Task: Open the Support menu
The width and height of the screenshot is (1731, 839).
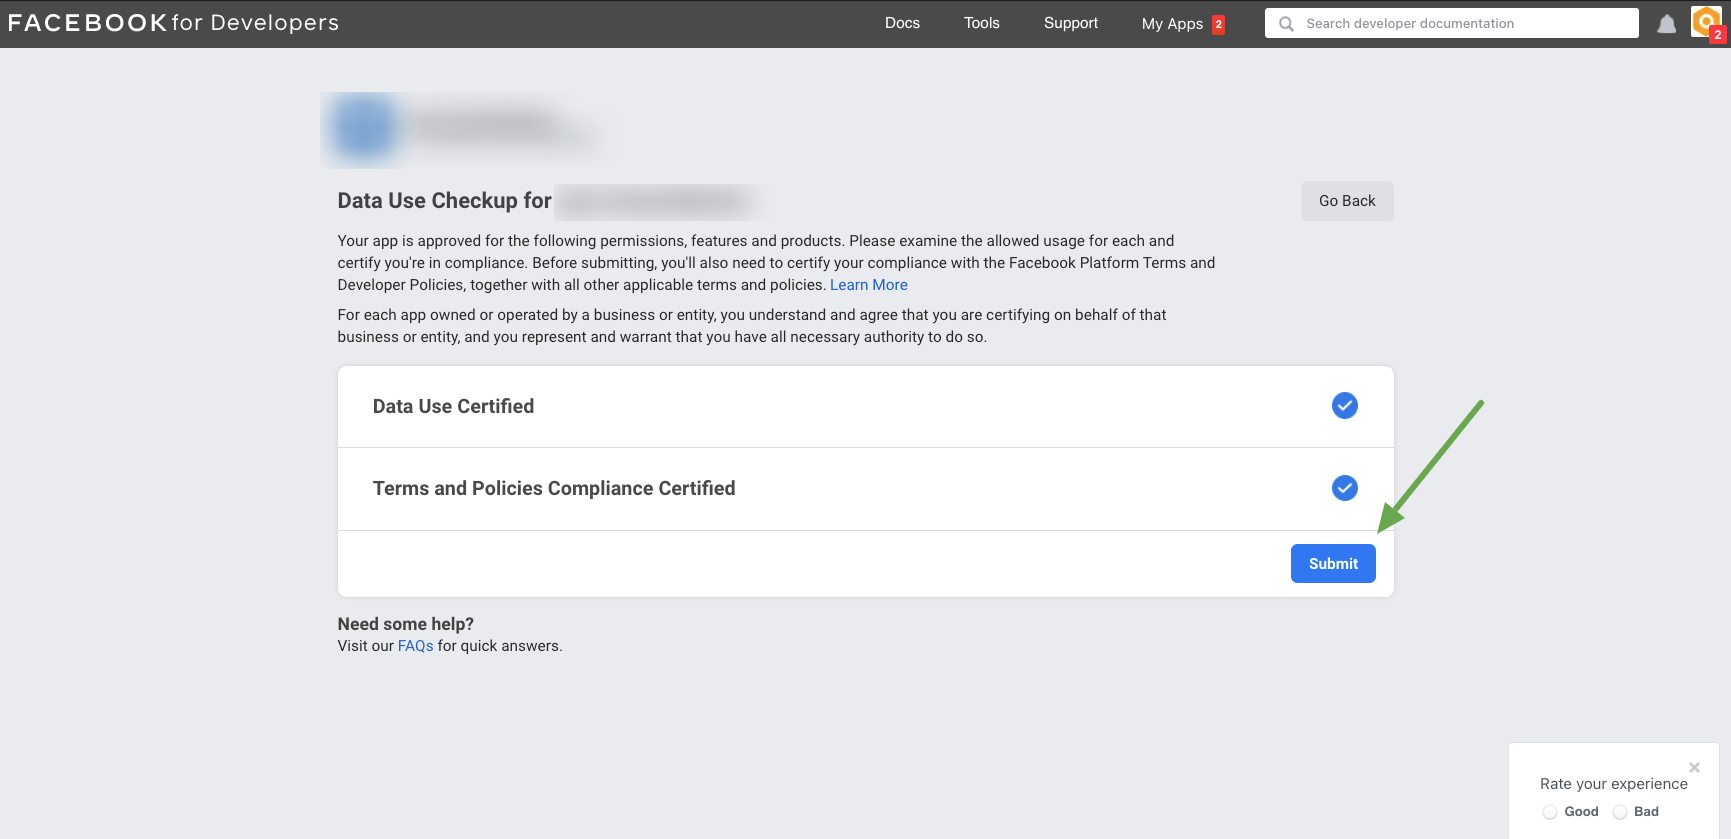Action: 1070,23
